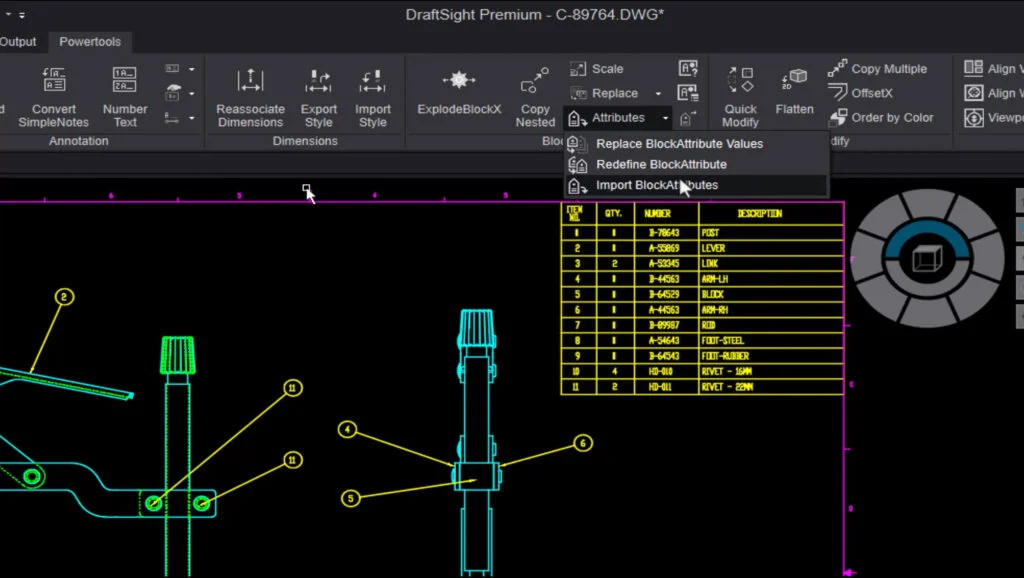Open the Number Text tool

click(x=125, y=97)
